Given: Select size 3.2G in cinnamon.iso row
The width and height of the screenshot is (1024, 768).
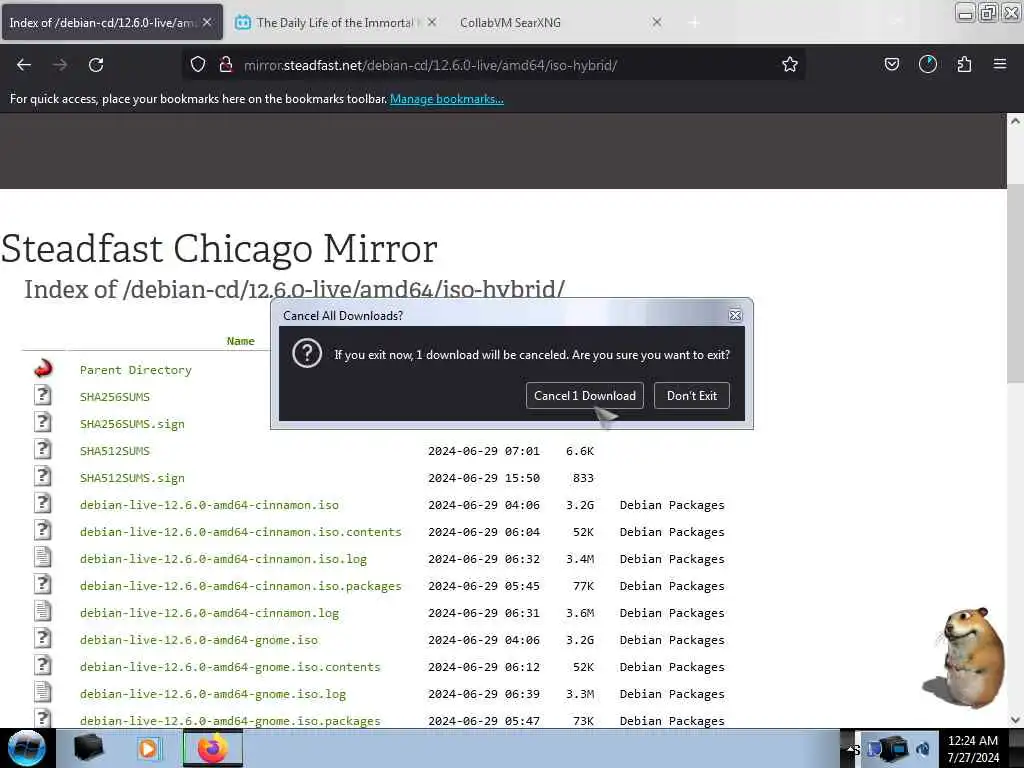Looking at the screenshot, I should [x=580, y=505].
